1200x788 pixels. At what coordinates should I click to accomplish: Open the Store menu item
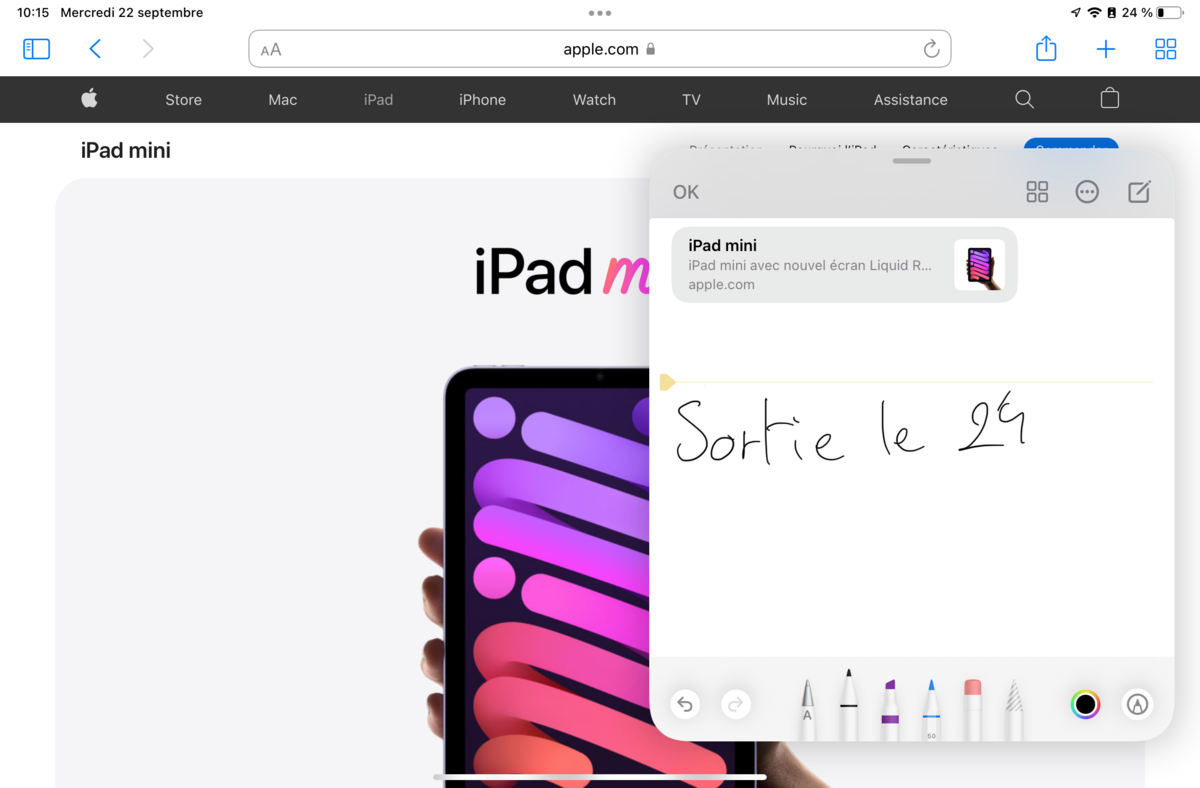click(183, 100)
